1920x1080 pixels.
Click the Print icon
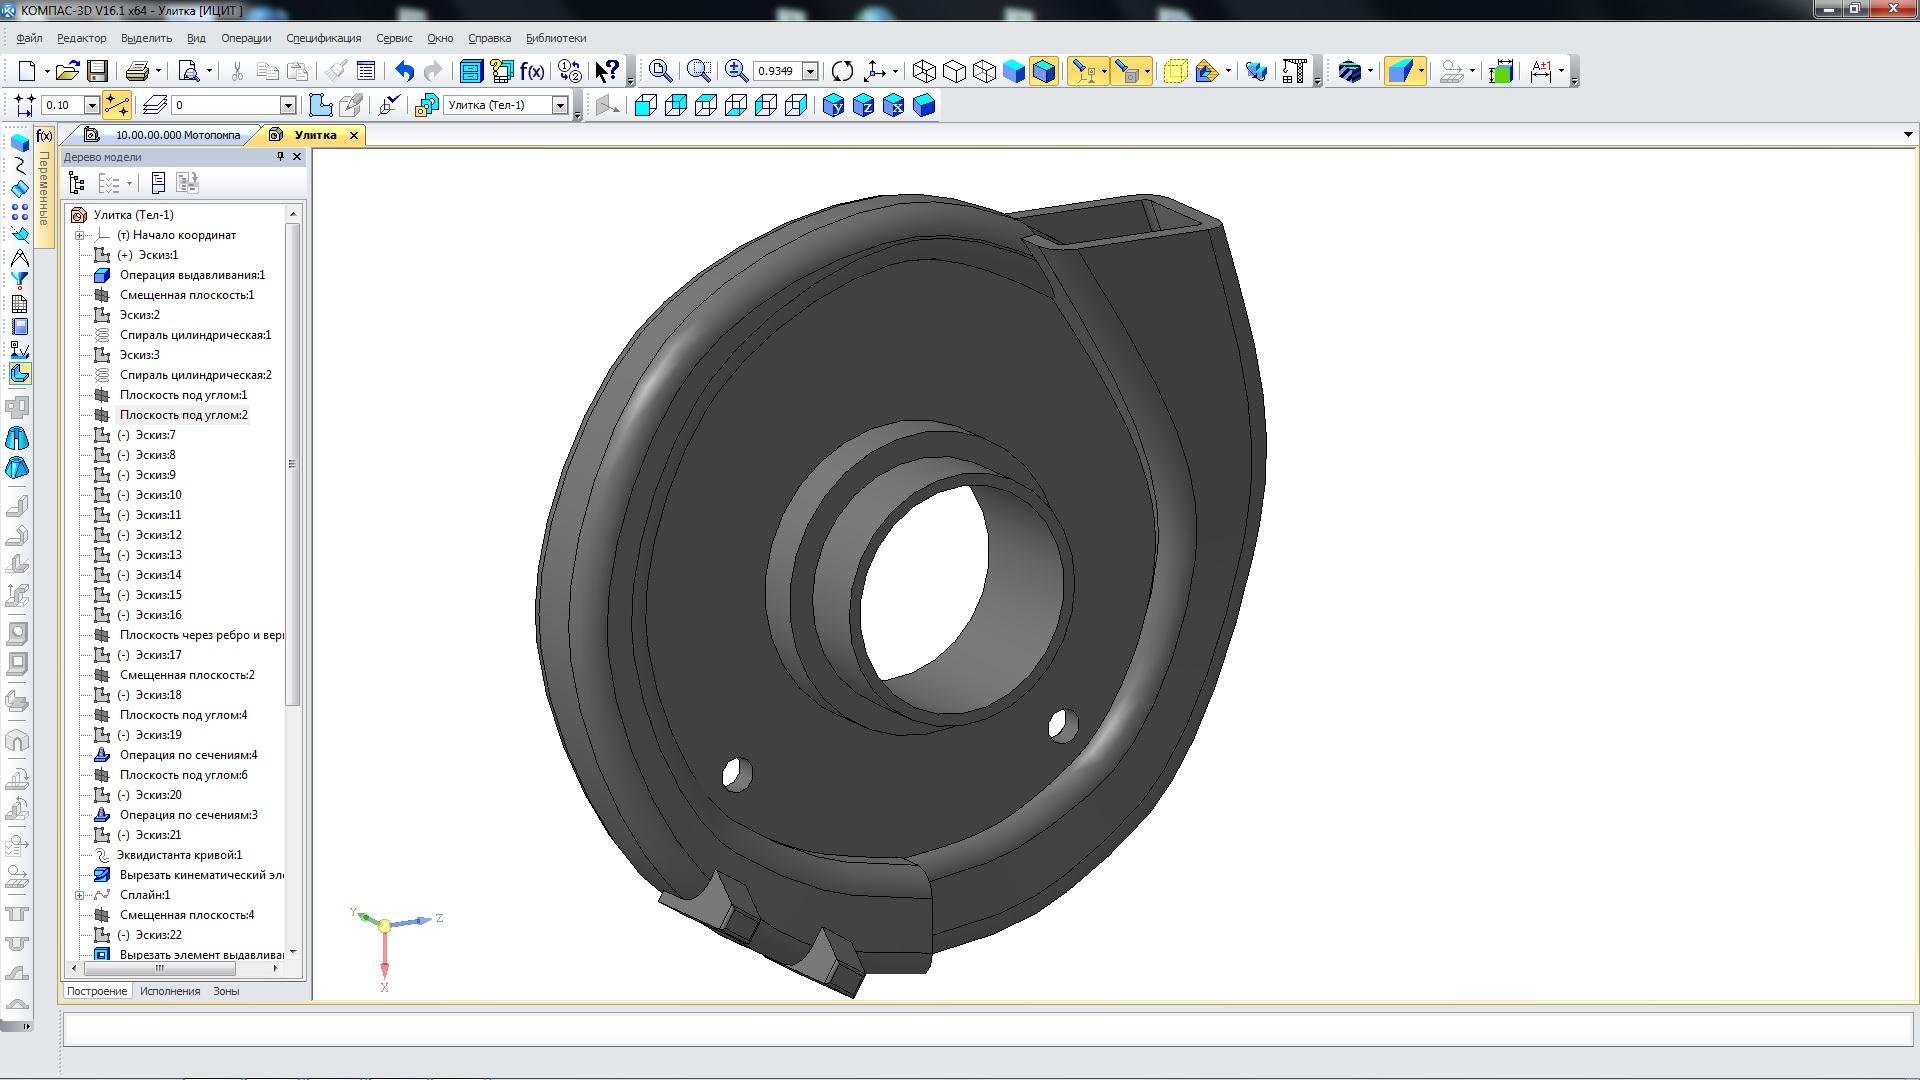(x=137, y=71)
